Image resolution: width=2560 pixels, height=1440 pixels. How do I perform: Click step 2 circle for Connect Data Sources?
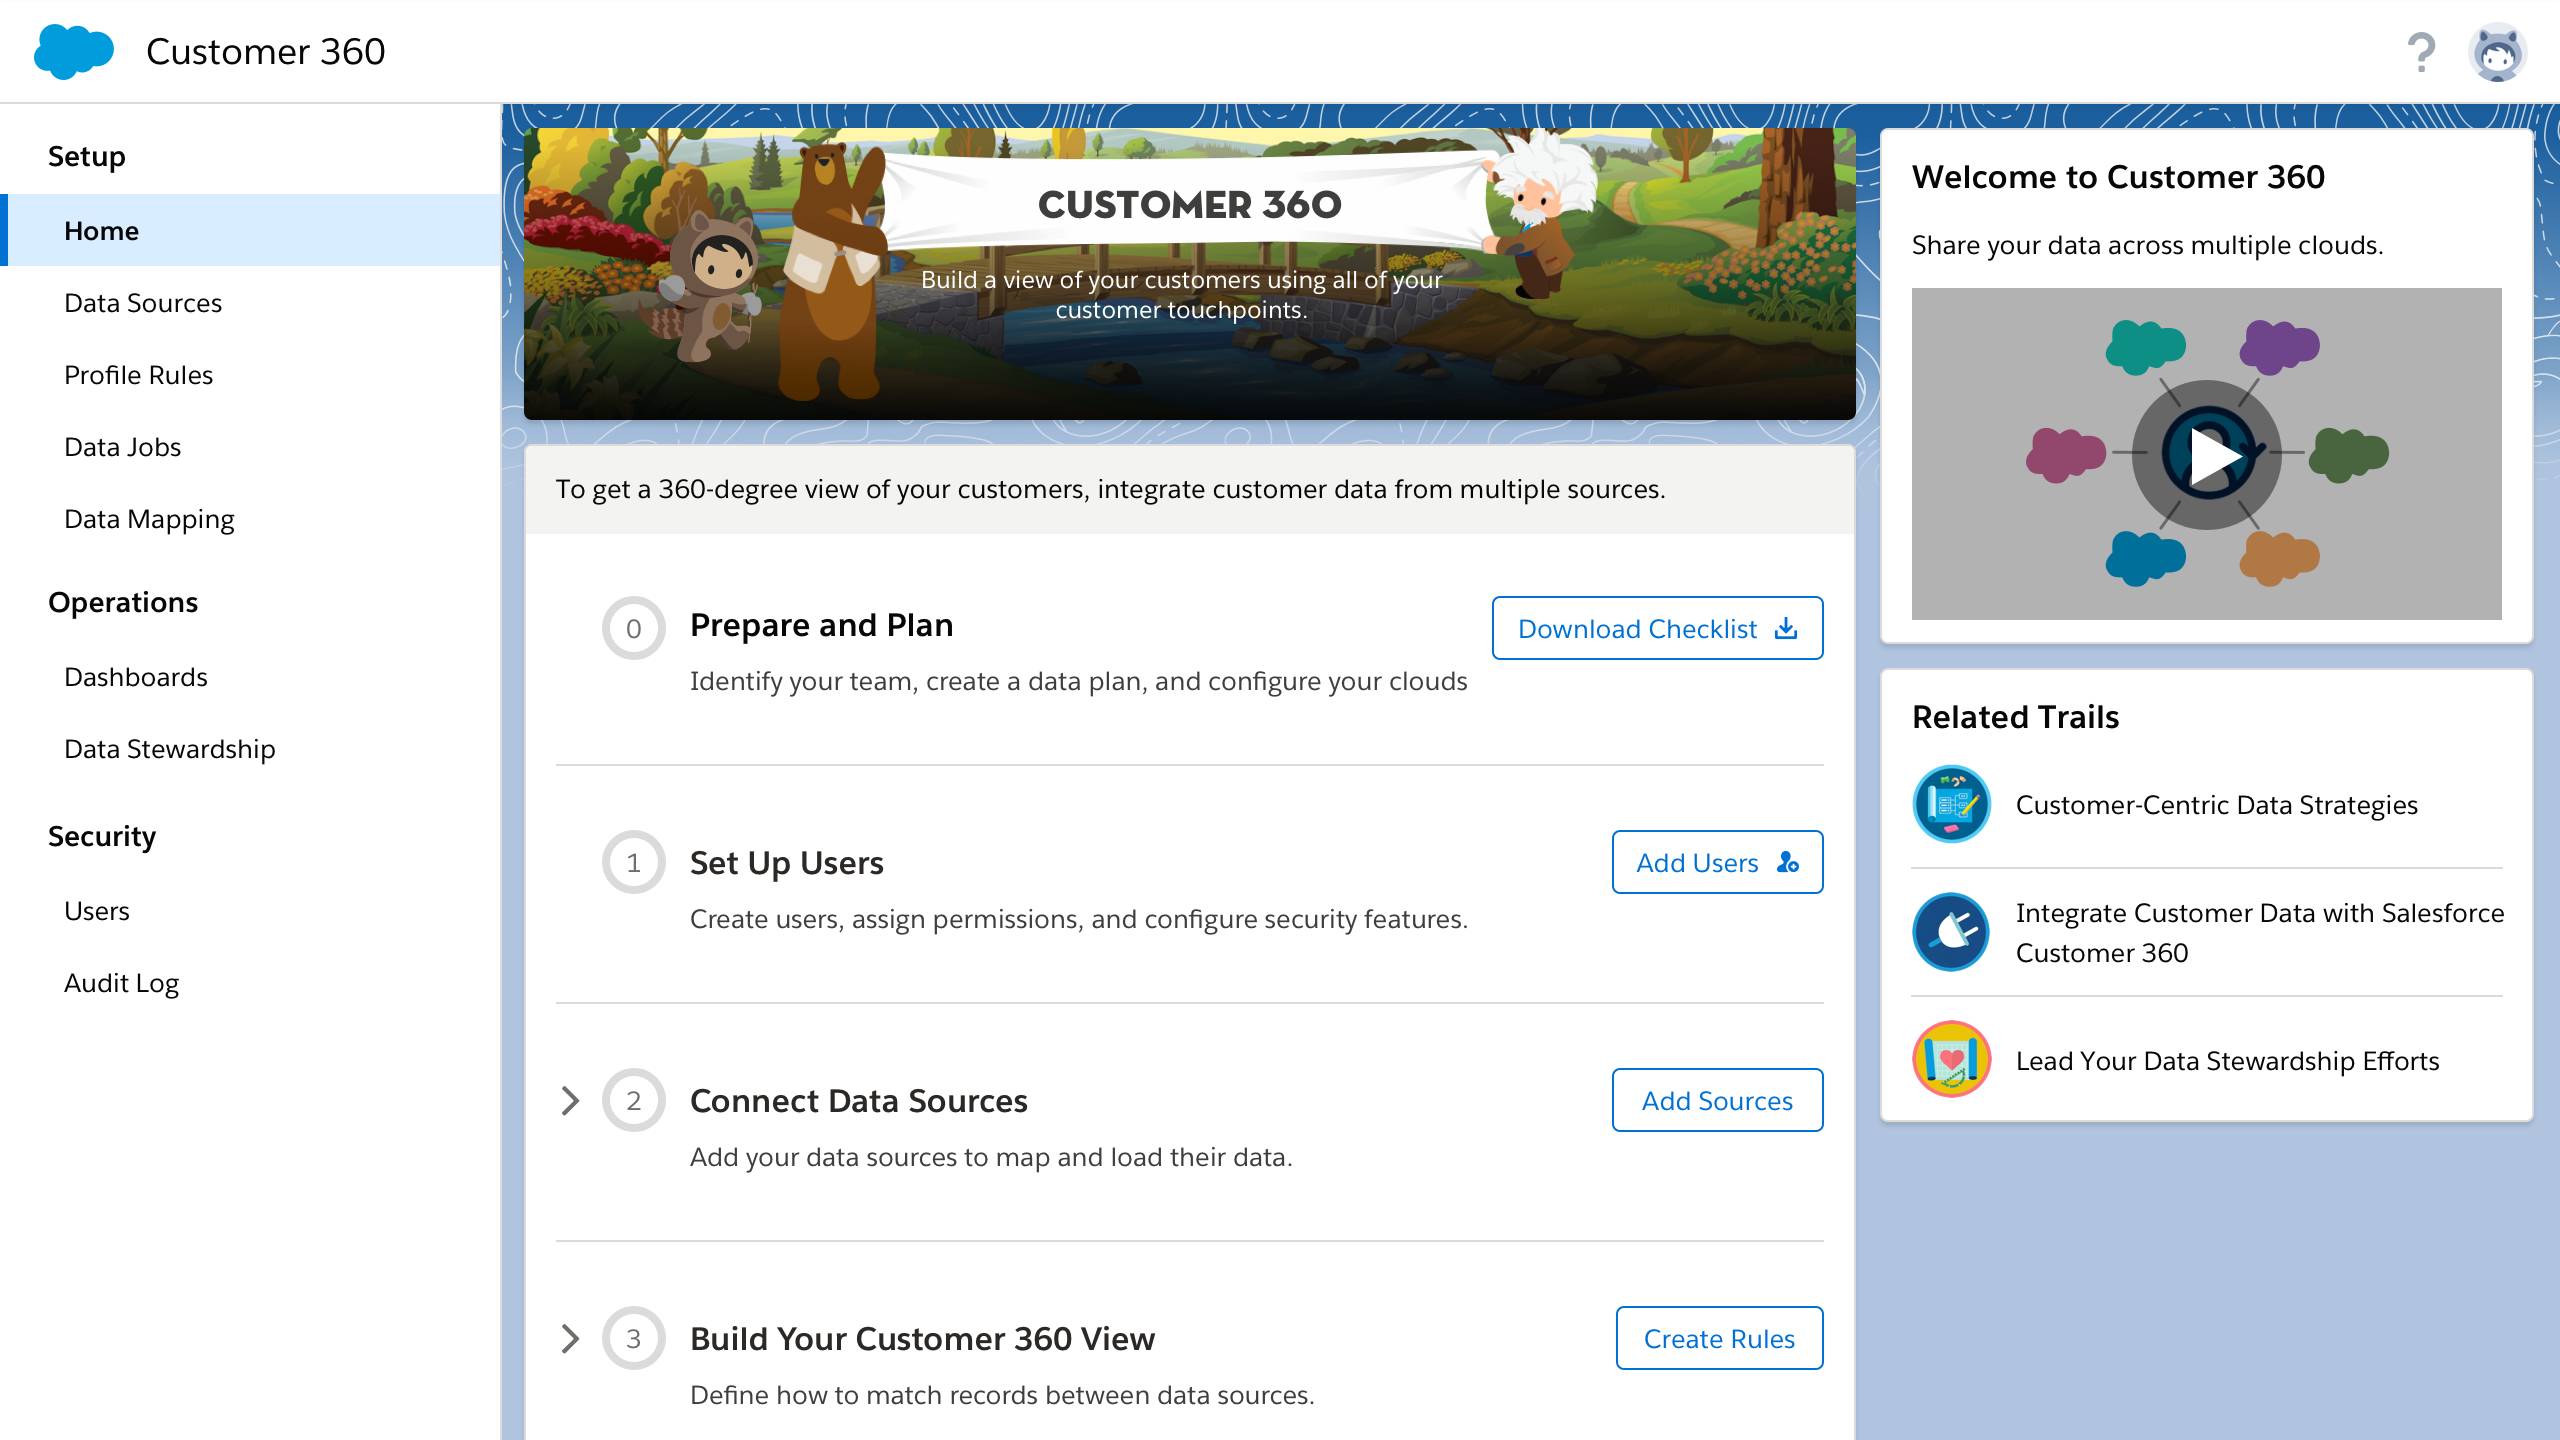coord(633,1100)
